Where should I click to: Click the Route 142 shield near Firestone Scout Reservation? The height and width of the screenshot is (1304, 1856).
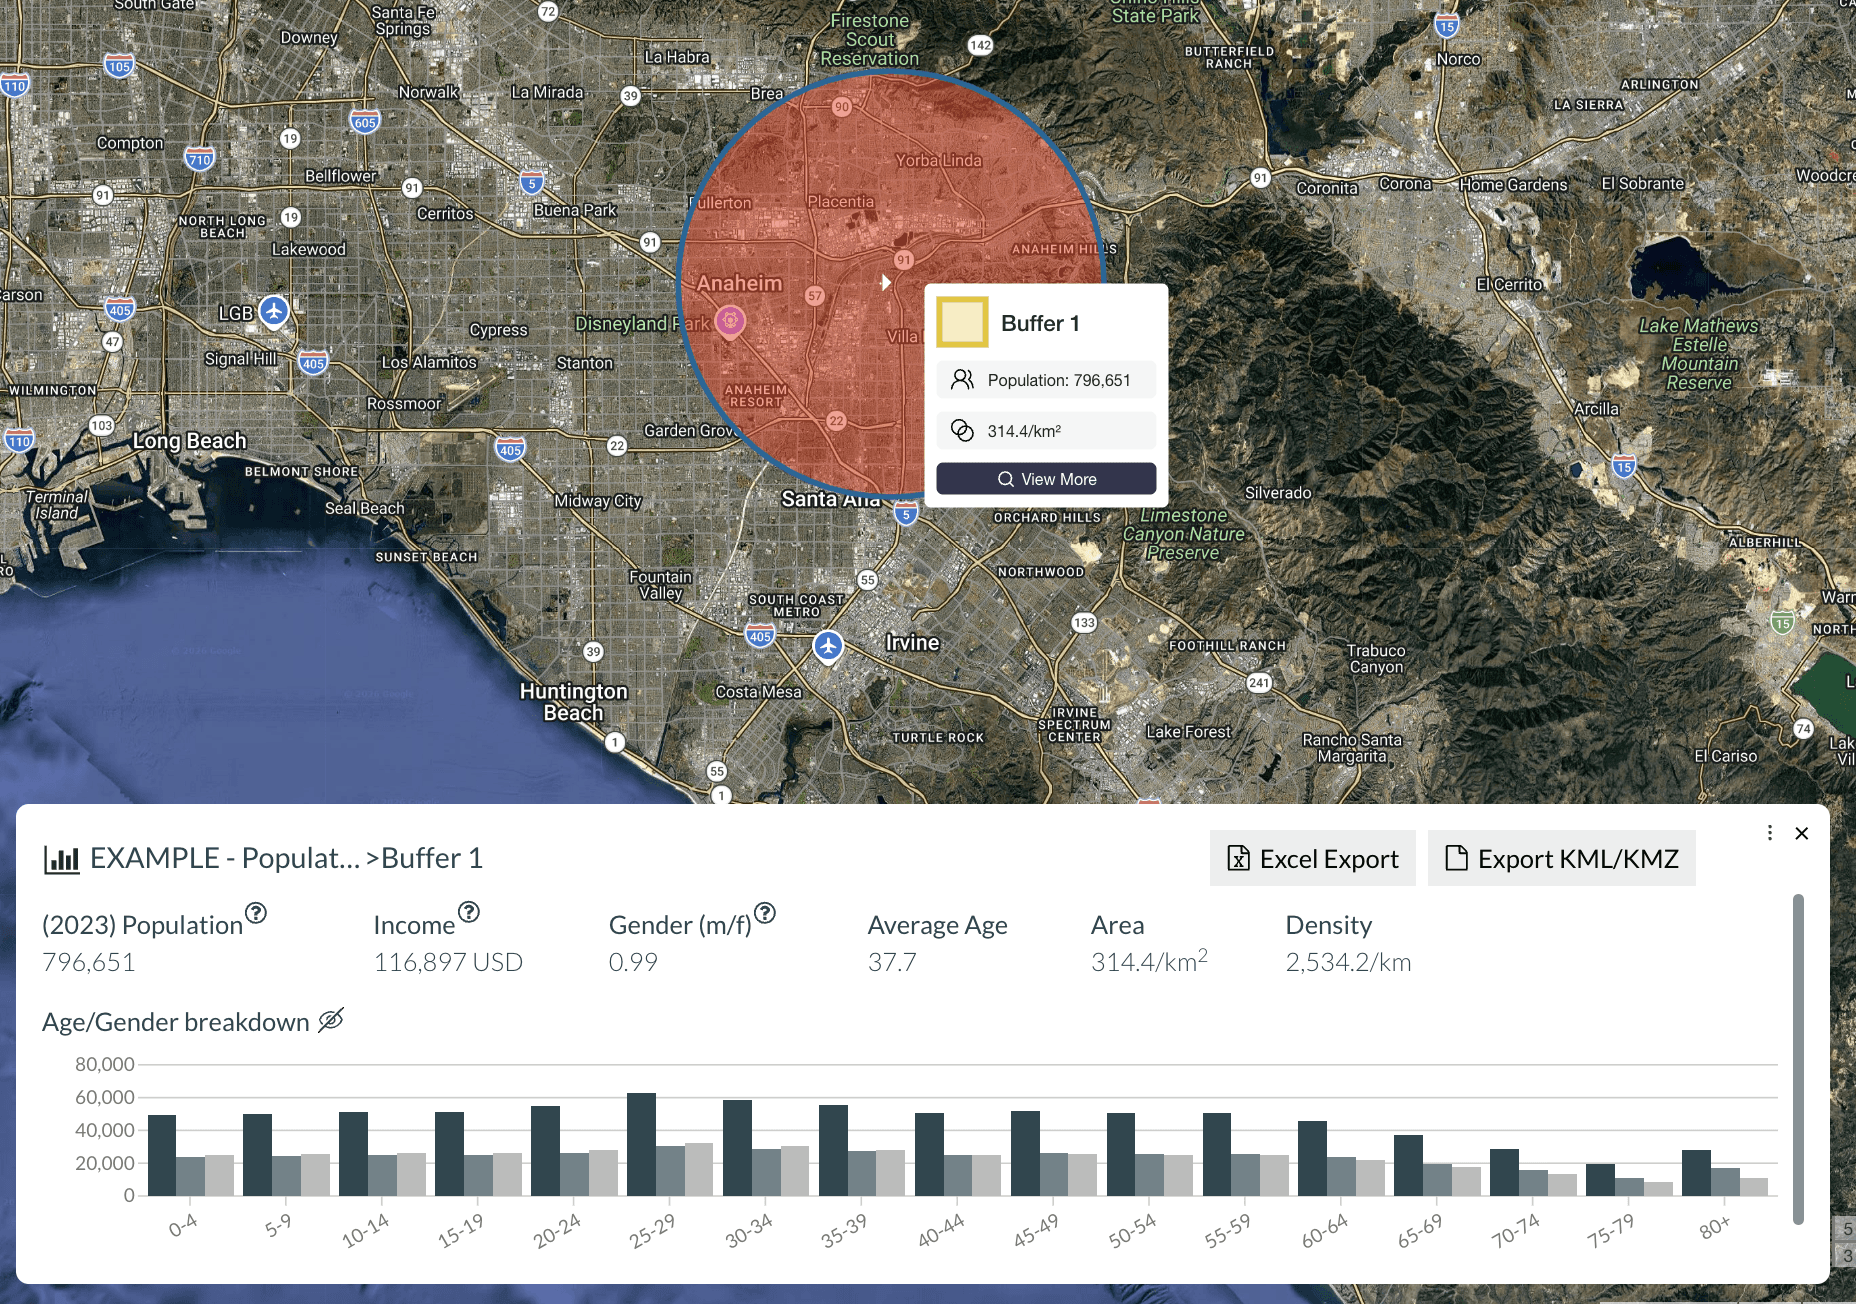click(x=980, y=45)
